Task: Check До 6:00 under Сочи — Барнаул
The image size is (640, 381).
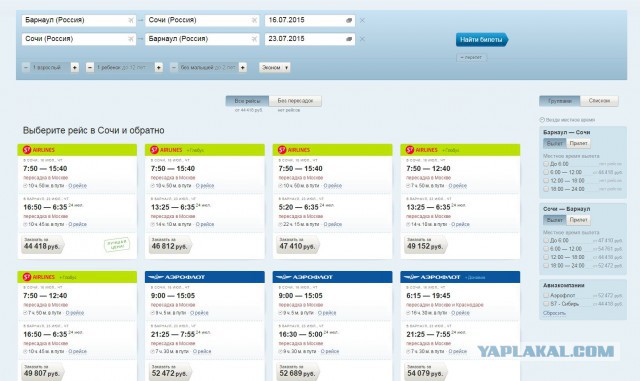Action: pos(546,241)
